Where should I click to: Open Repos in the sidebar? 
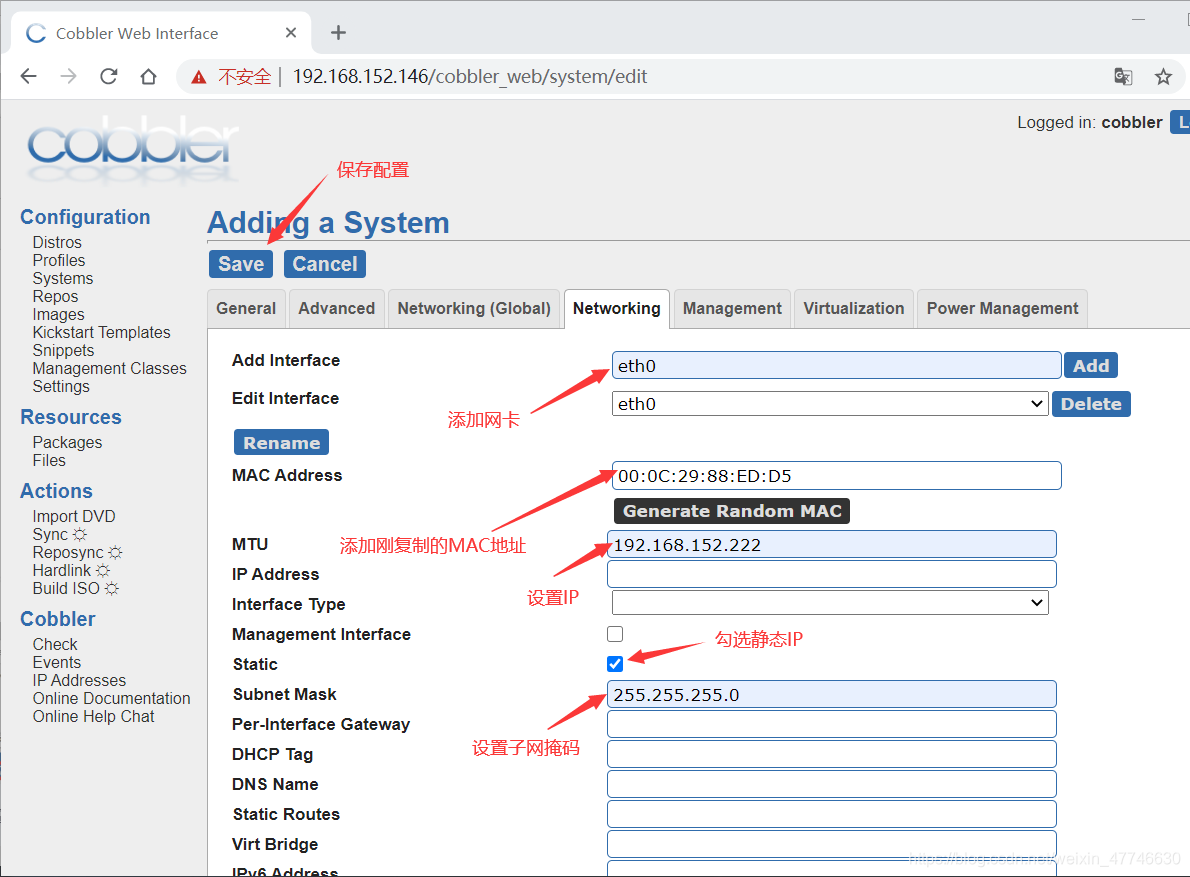(55, 297)
